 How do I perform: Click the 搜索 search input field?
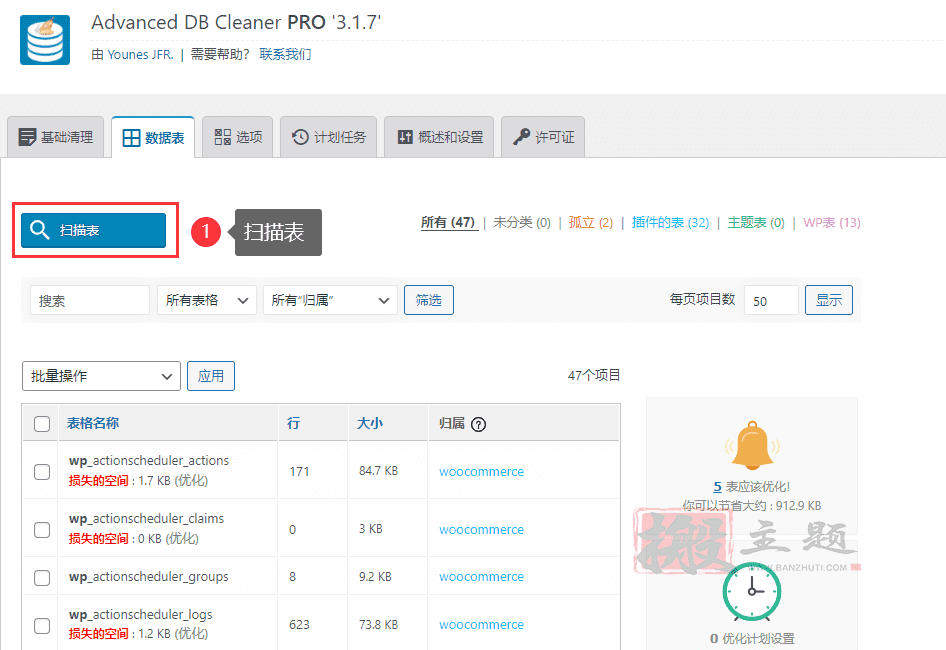coord(90,300)
